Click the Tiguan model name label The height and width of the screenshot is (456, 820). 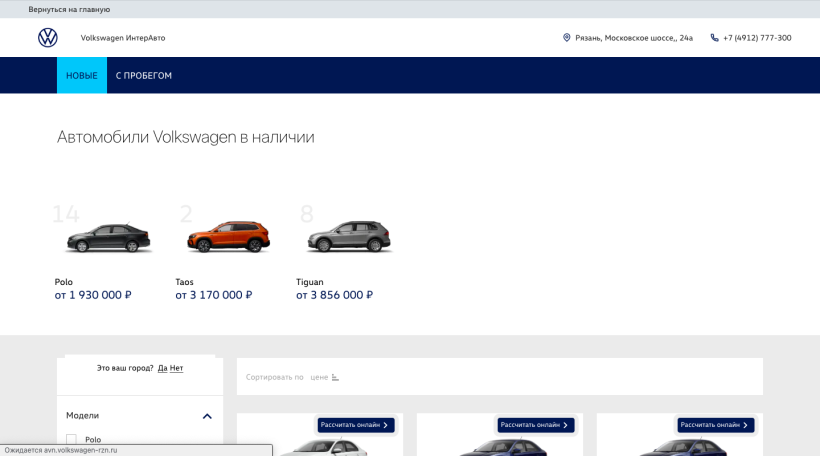[310, 282]
